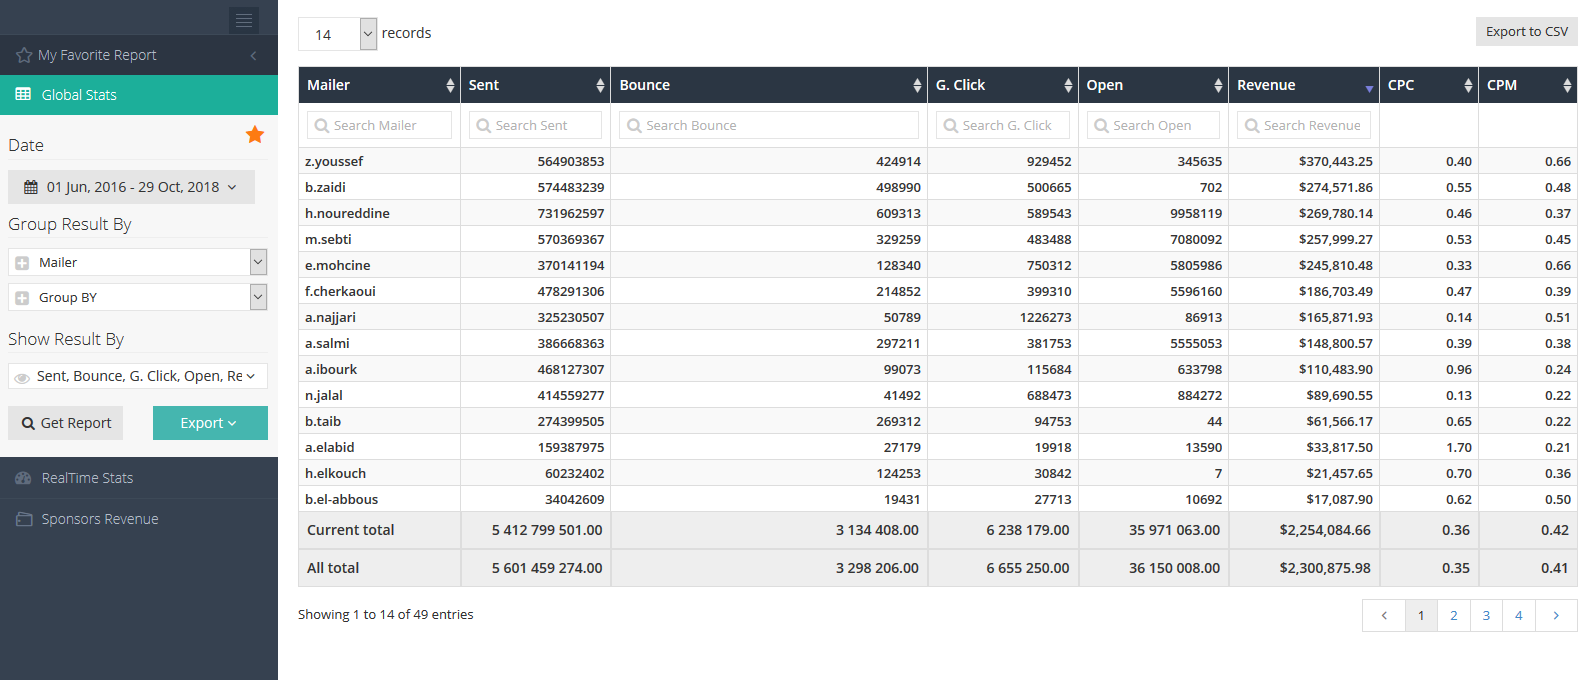Click the Bounce column sort arrows
Image resolution: width=1583 pixels, height=680 pixels.
[917, 86]
